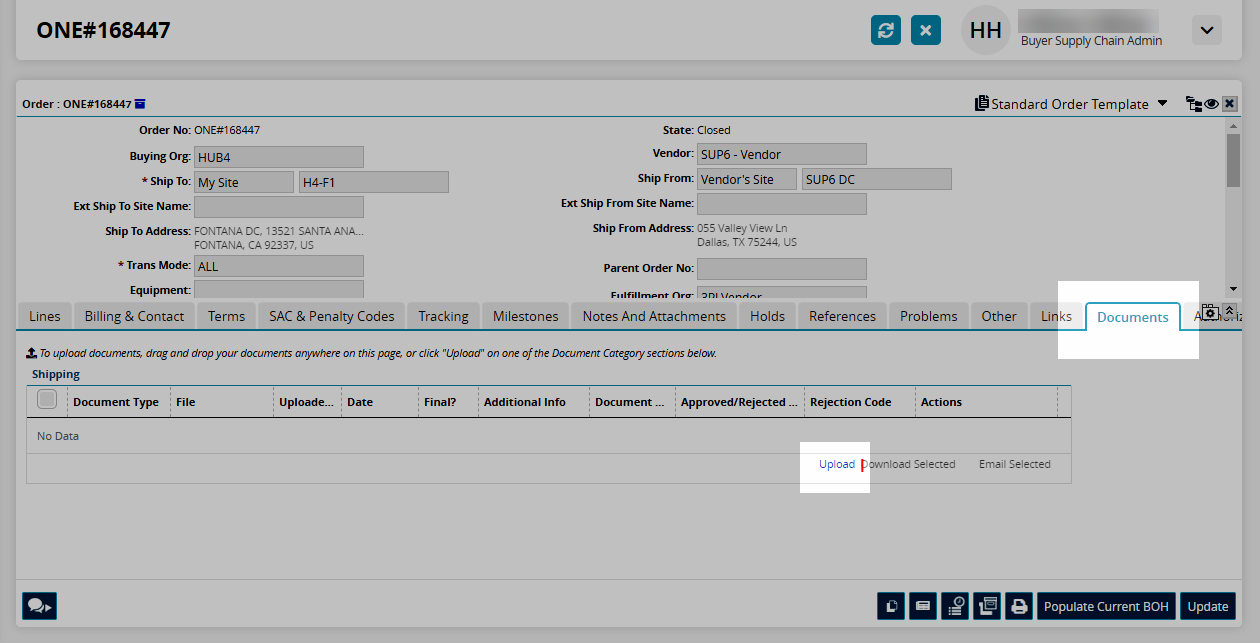
Task: Switch to the Milestones tab
Action: 525,316
